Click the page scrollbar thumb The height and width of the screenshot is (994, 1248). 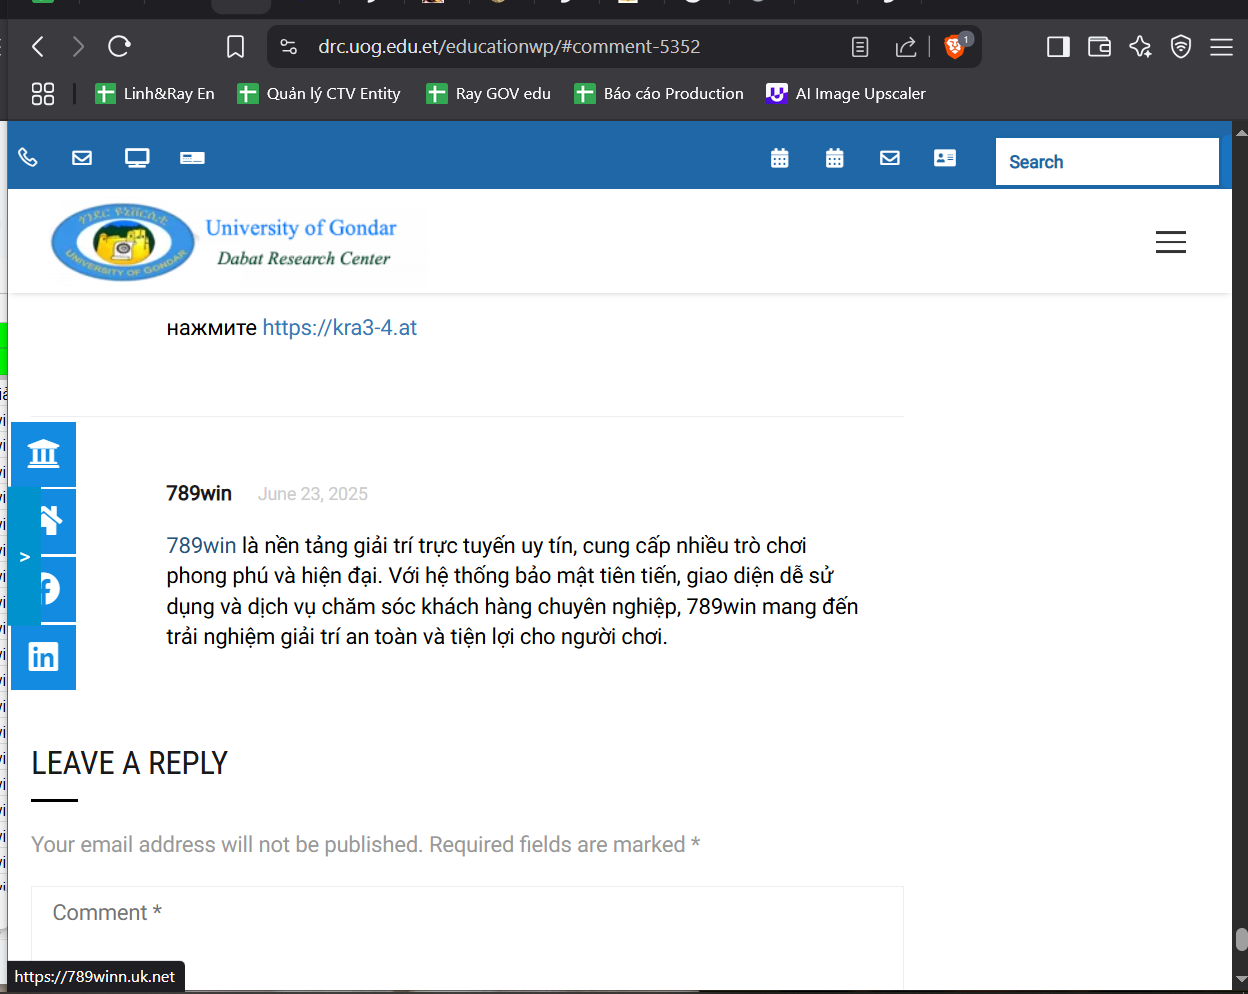pos(1241,940)
